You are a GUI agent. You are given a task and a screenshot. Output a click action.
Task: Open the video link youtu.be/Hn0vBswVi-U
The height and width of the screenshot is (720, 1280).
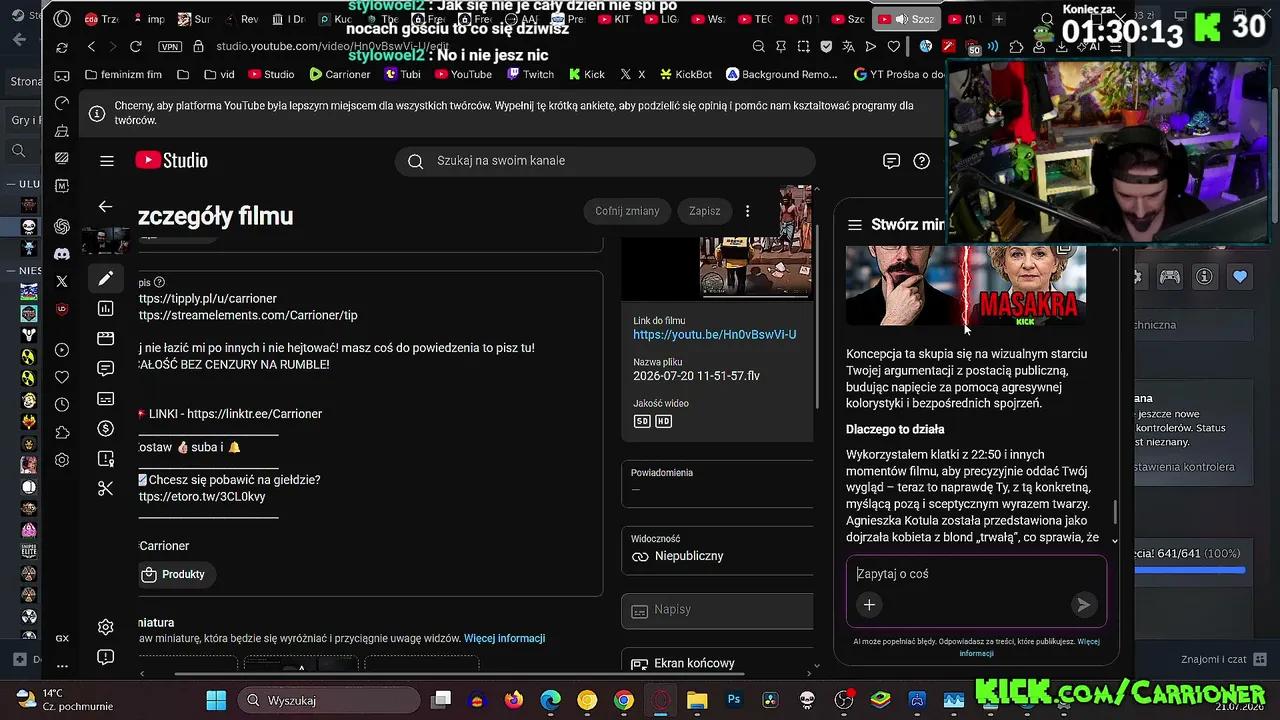pyautogui.click(x=714, y=334)
